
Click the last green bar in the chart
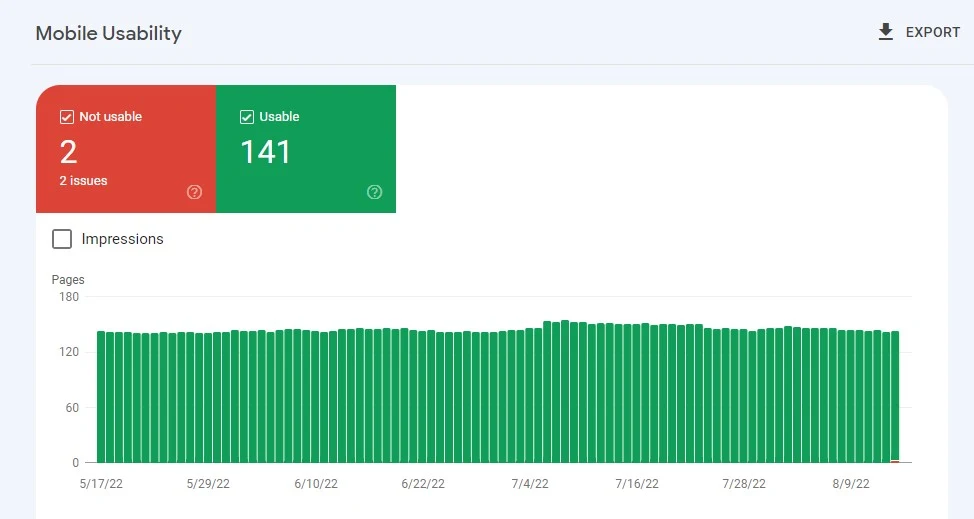click(895, 397)
